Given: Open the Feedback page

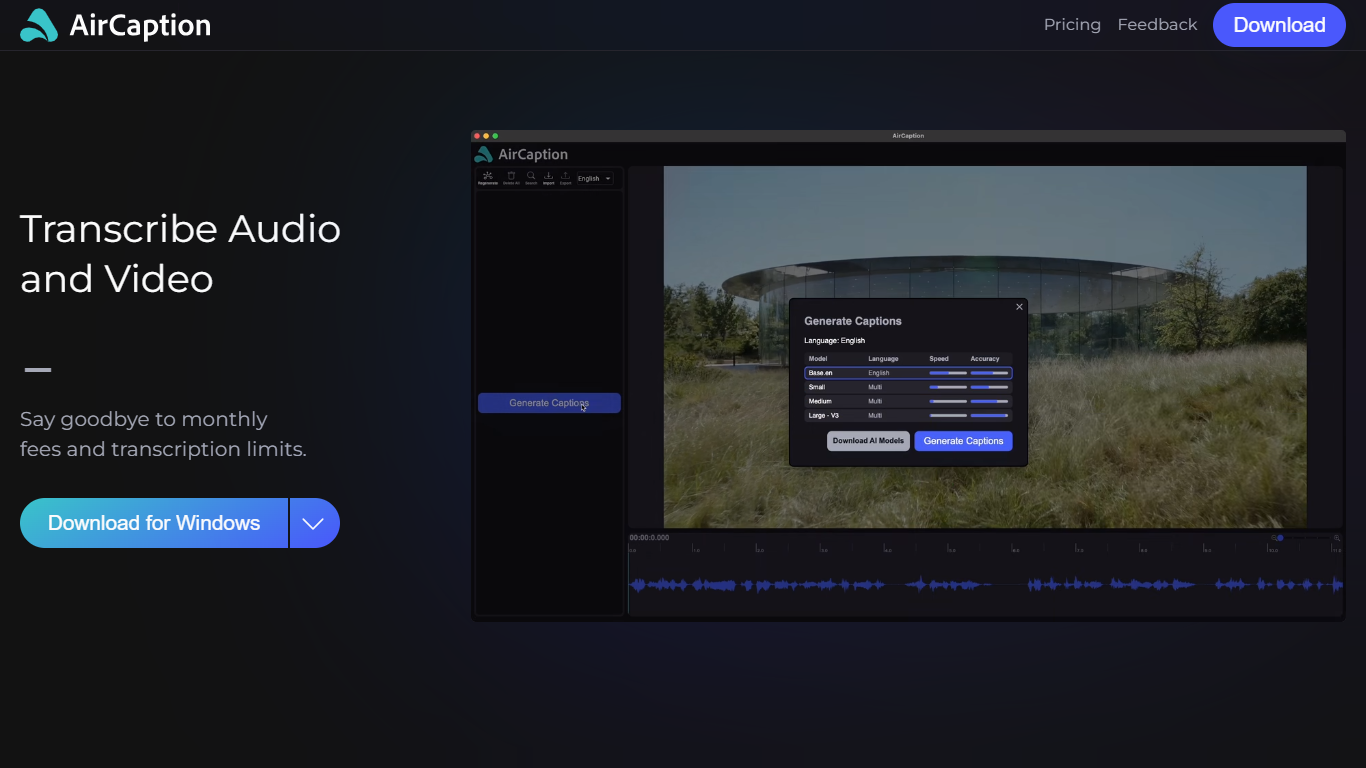Looking at the screenshot, I should coord(1157,25).
